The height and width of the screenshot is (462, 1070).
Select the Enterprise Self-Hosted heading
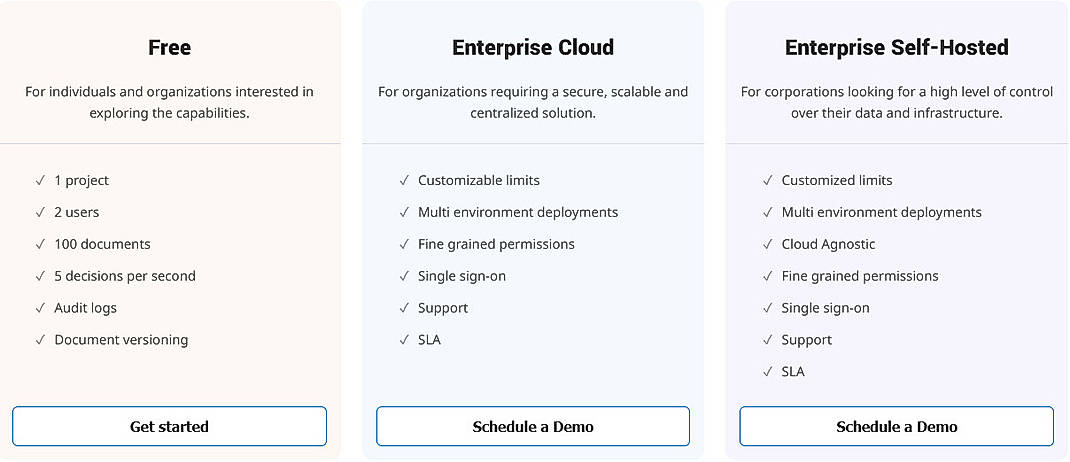(x=896, y=47)
